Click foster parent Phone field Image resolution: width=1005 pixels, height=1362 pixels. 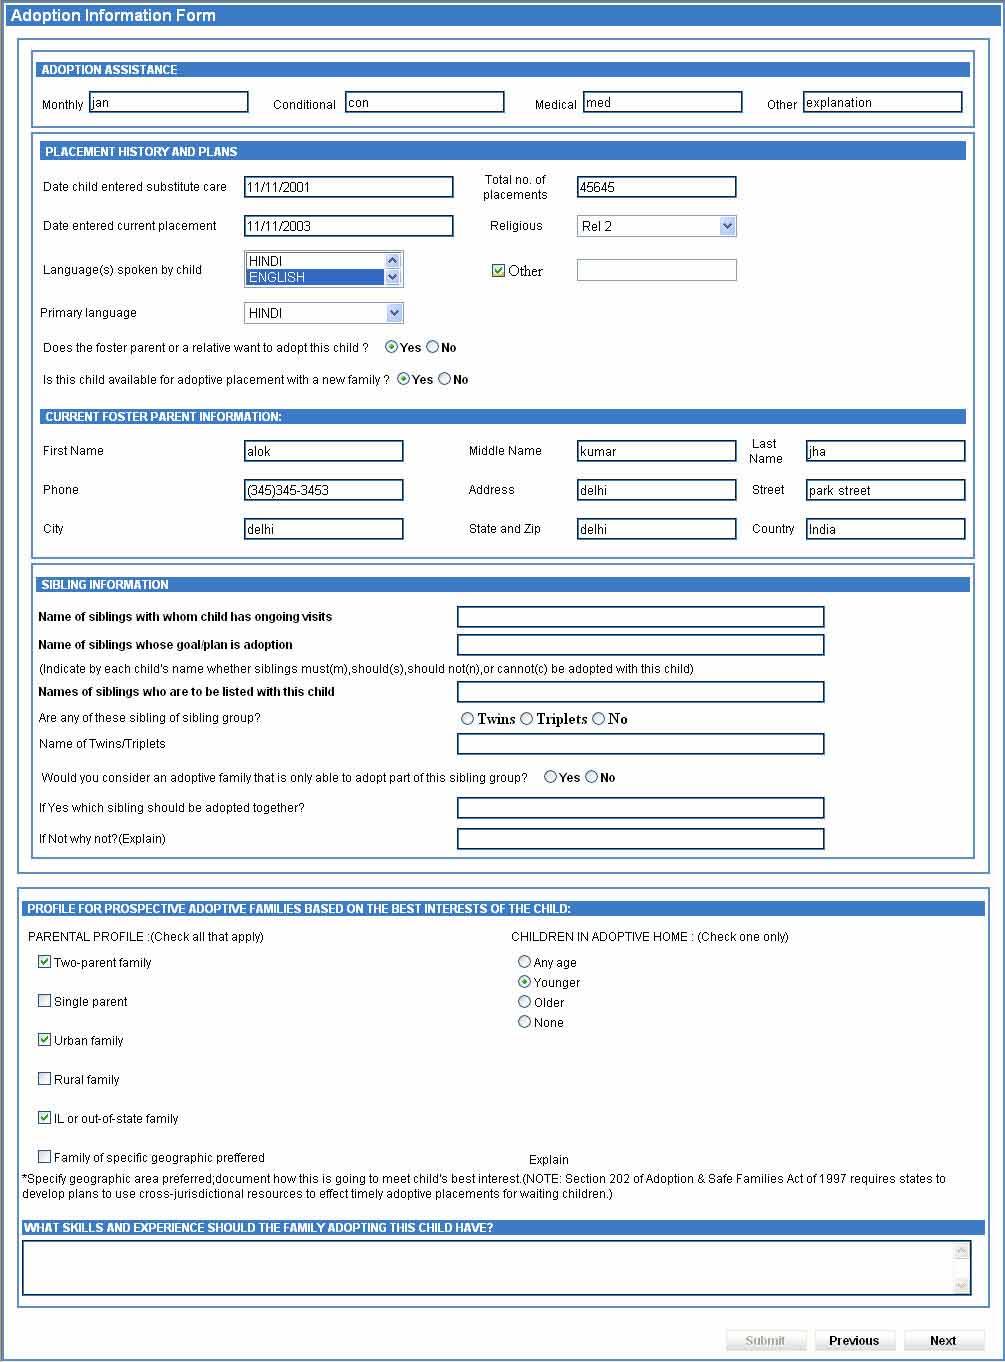tap(323, 490)
